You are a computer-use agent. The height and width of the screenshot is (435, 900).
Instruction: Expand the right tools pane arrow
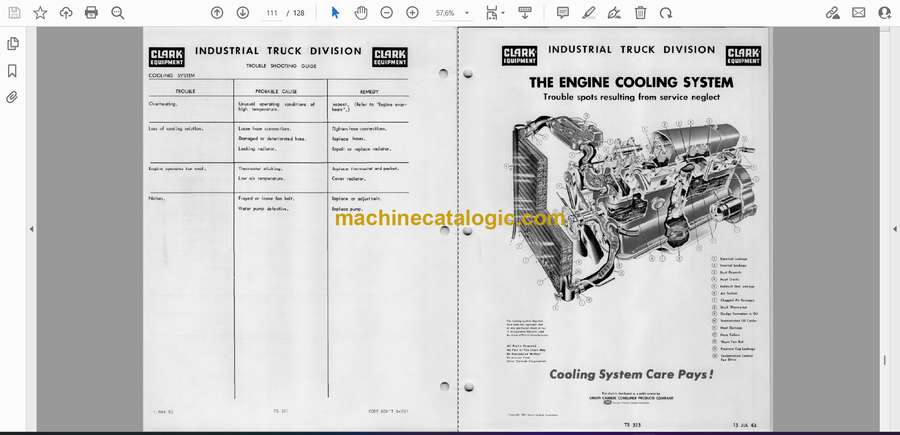(x=894, y=229)
